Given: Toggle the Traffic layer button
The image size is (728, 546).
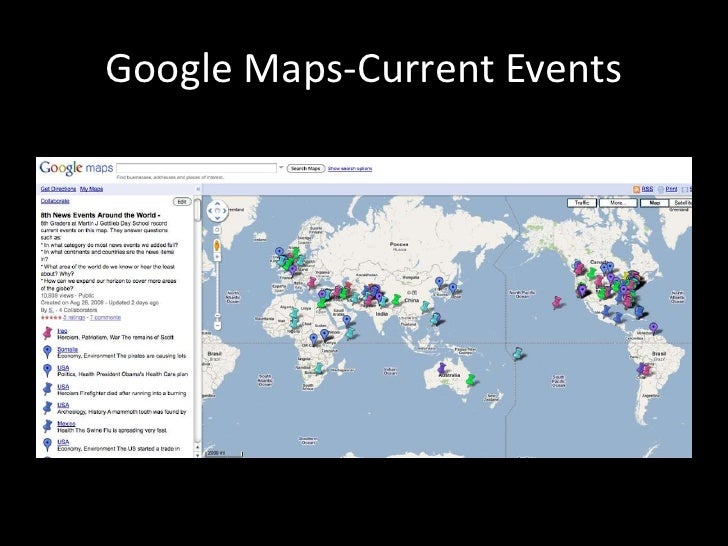Looking at the screenshot, I should coord(582,203).
